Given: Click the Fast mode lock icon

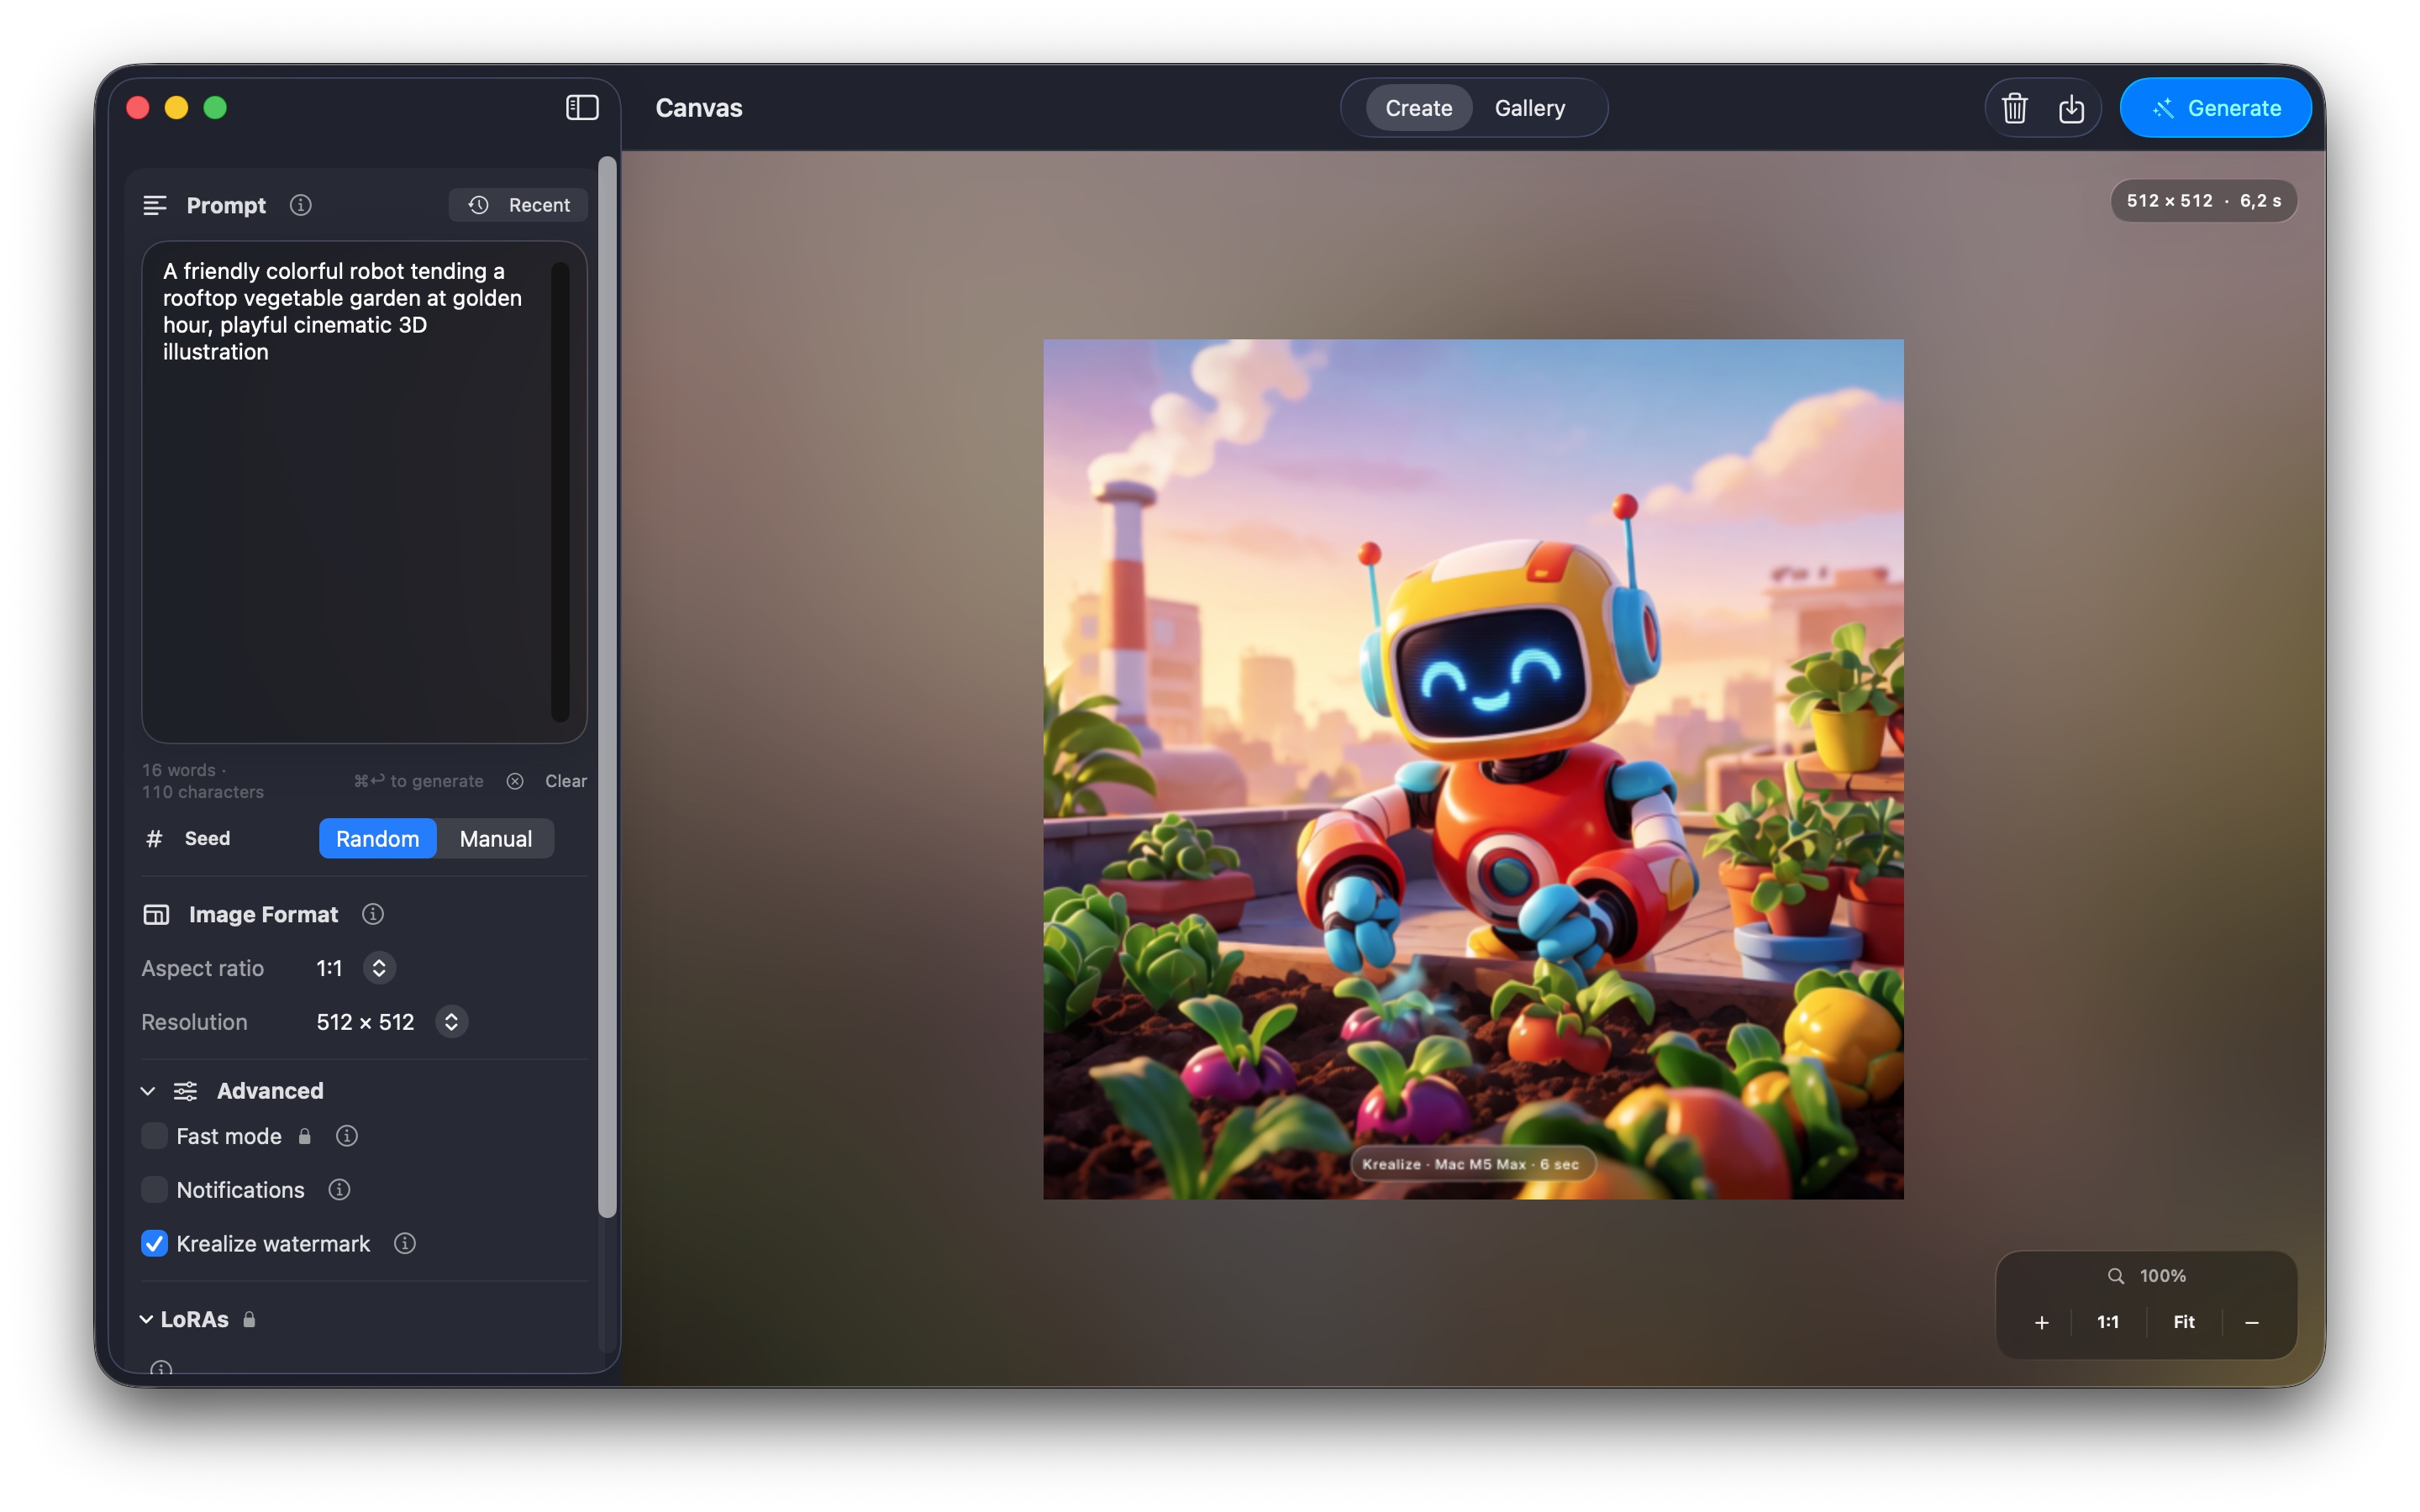Looking at the screenshot, I should 305,1136.
